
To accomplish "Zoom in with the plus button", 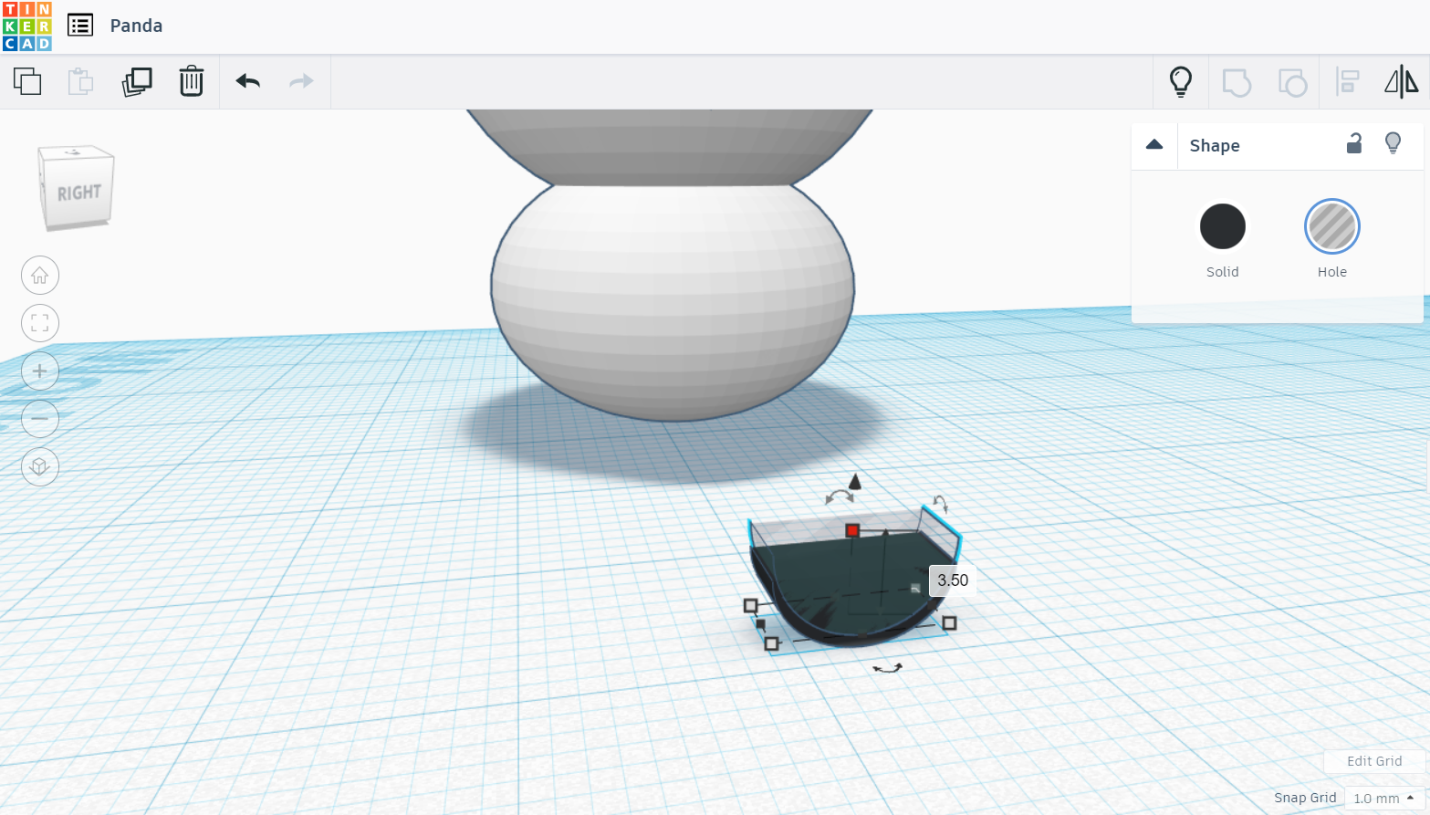I will point(40,371).
